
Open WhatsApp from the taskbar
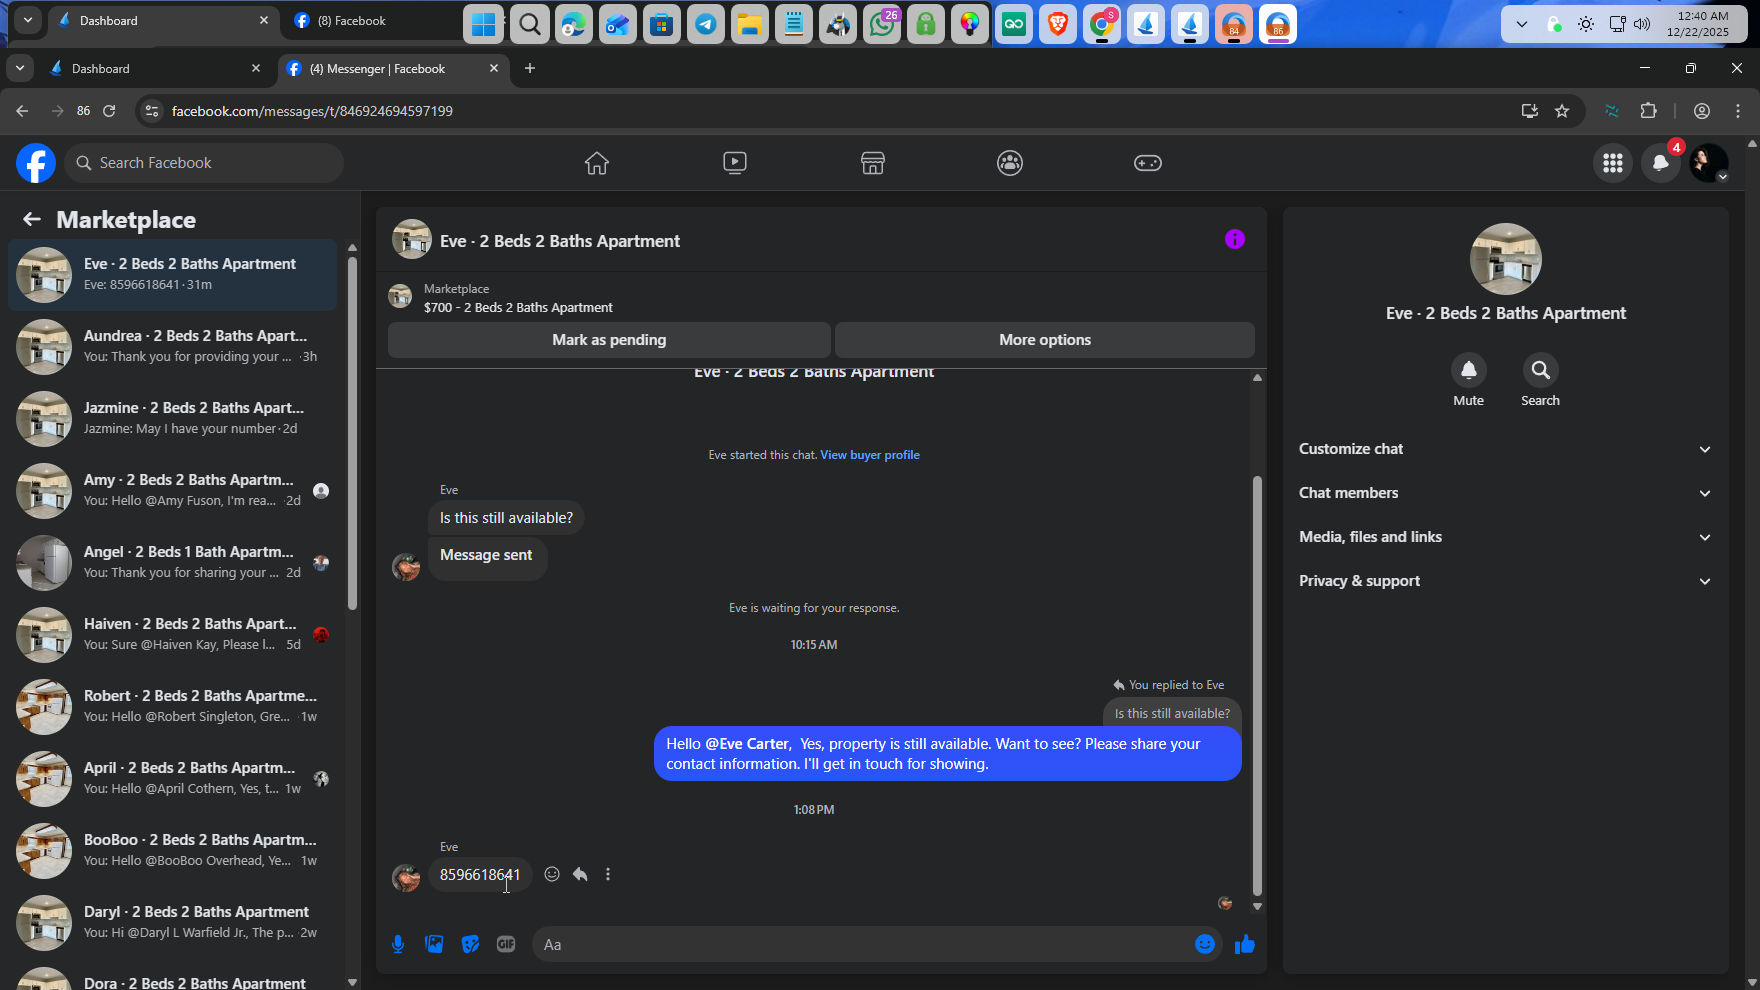tap(882, 24)
